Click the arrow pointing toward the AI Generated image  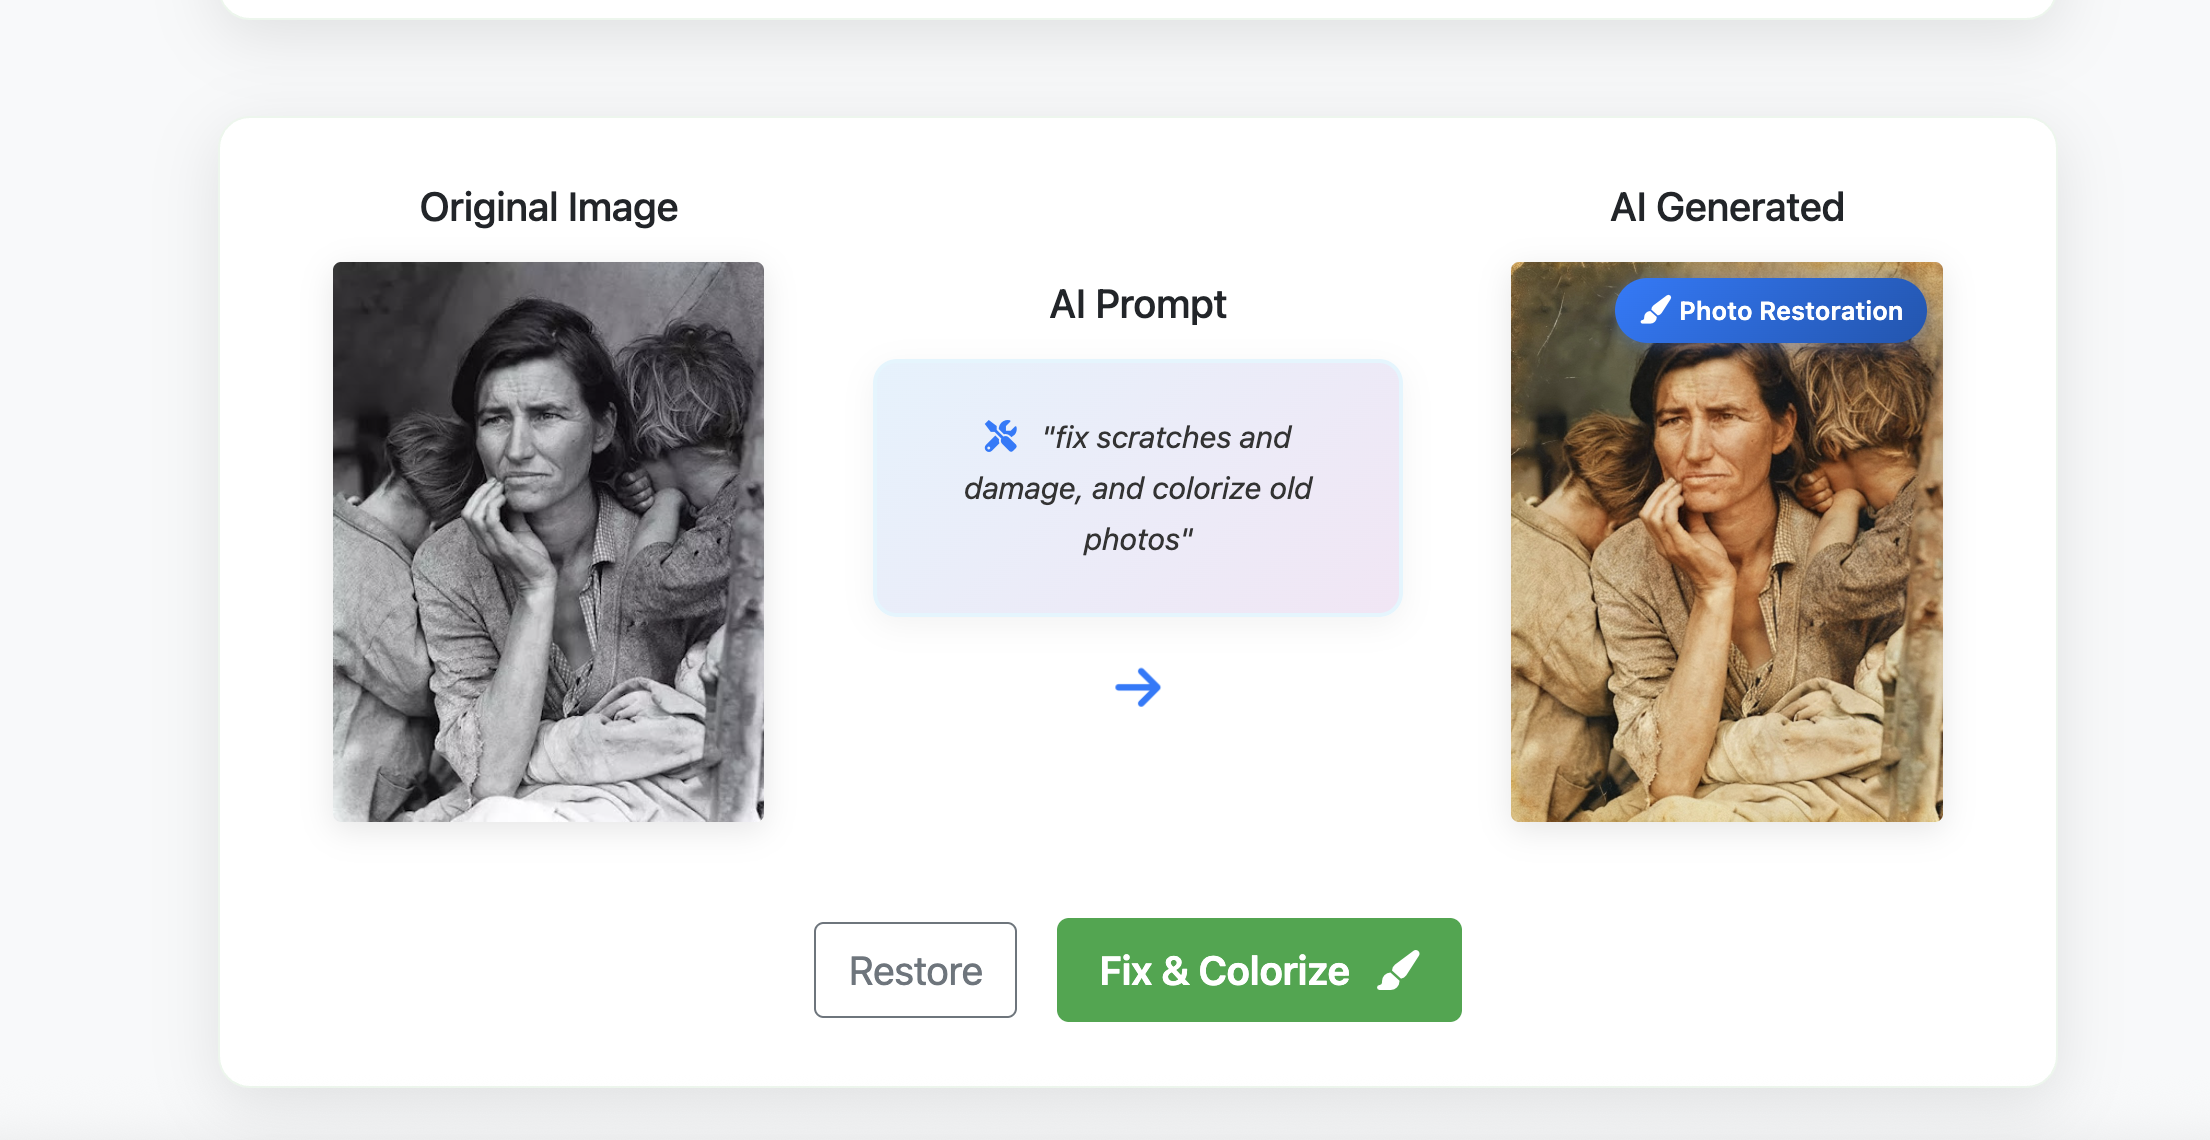click(x=1140, y=687)
